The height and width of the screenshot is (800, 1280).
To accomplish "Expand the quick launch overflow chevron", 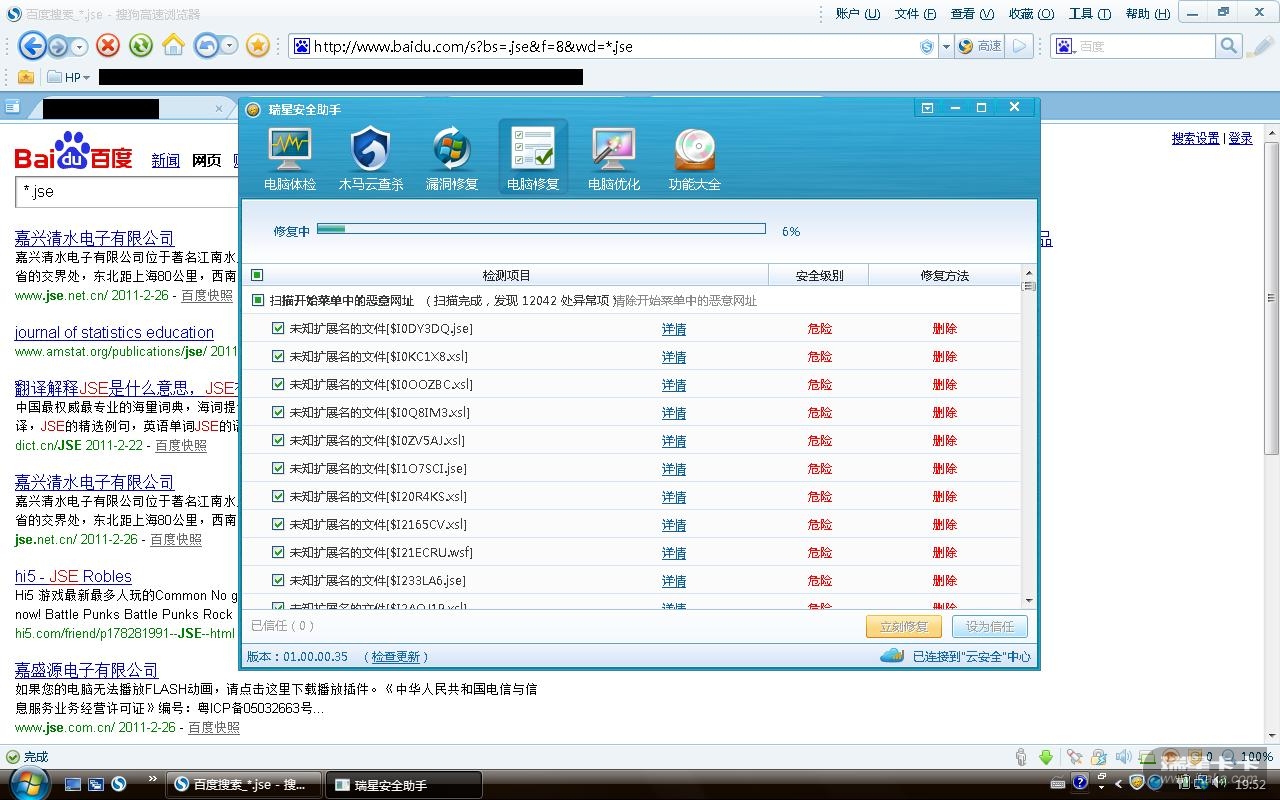I will click(x=153, y=779).
